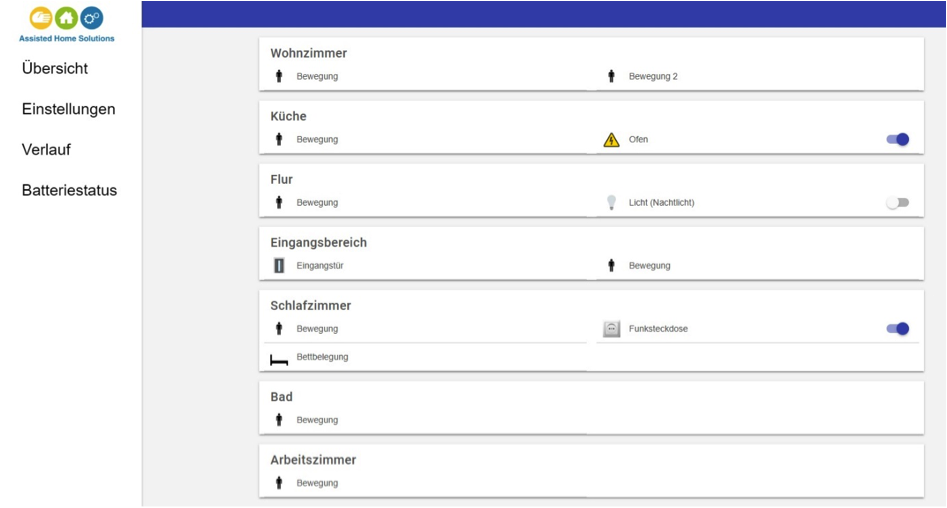Click the Bad motion person icon
The height and width of the screenshot is (508, 947).
click(279, 420)
